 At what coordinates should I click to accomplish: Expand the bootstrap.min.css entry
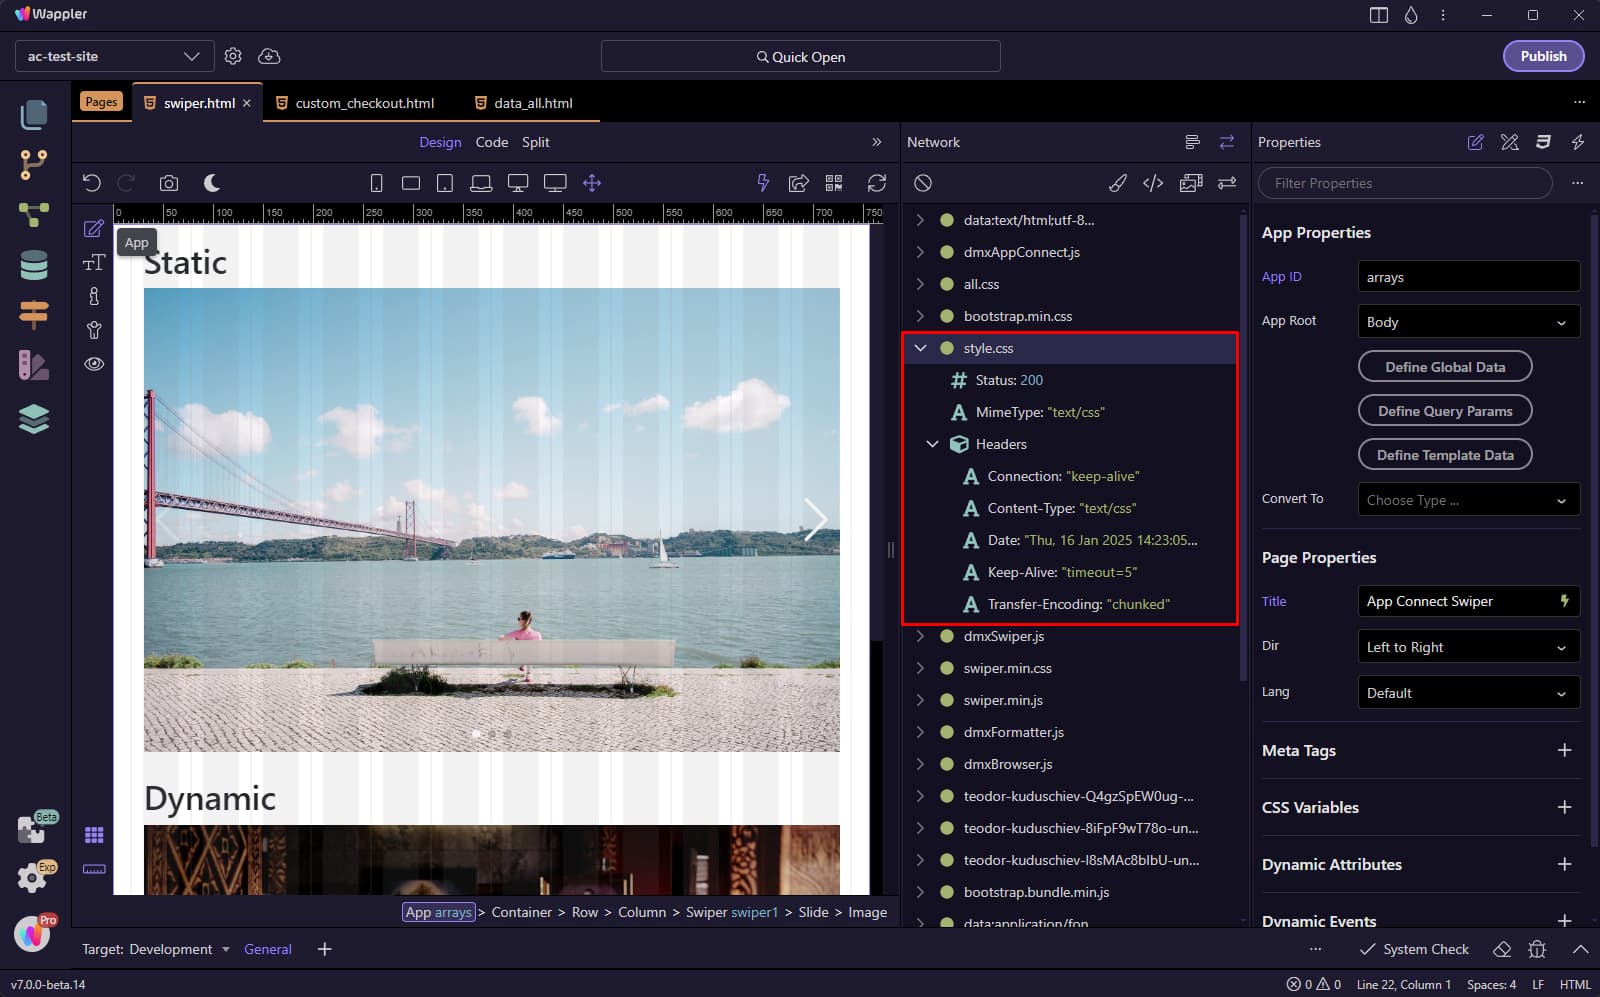921,316
